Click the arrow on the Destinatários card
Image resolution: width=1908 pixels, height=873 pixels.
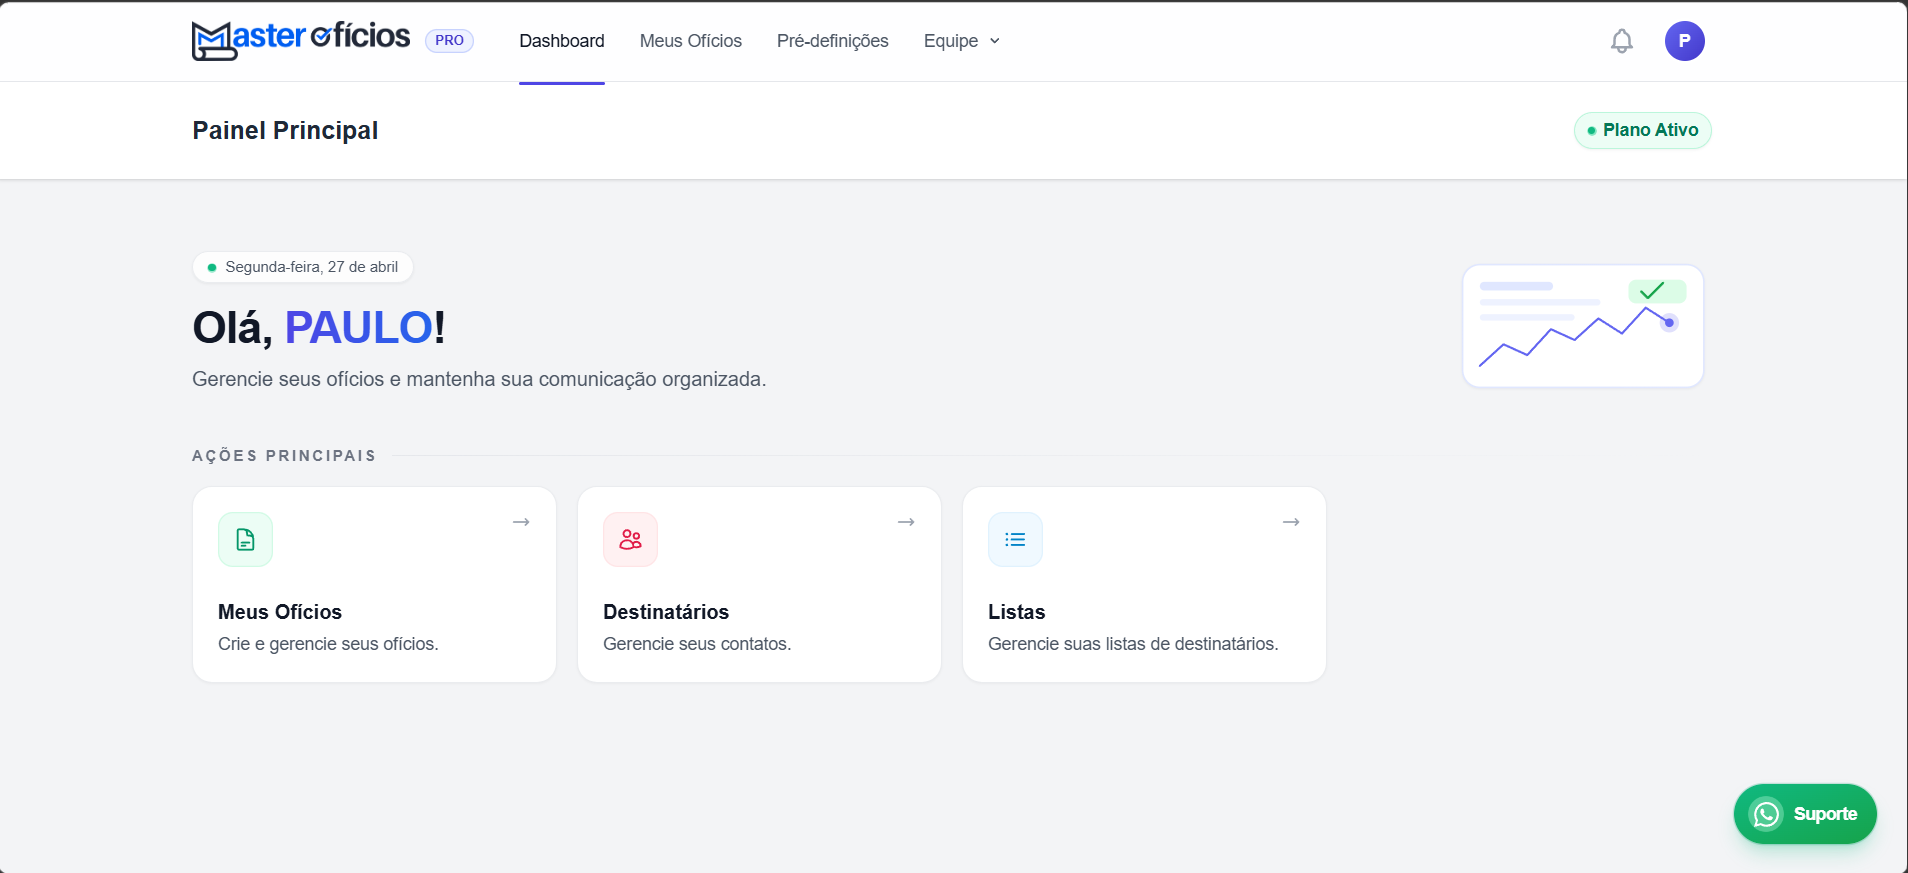click(x=906, y=522)
